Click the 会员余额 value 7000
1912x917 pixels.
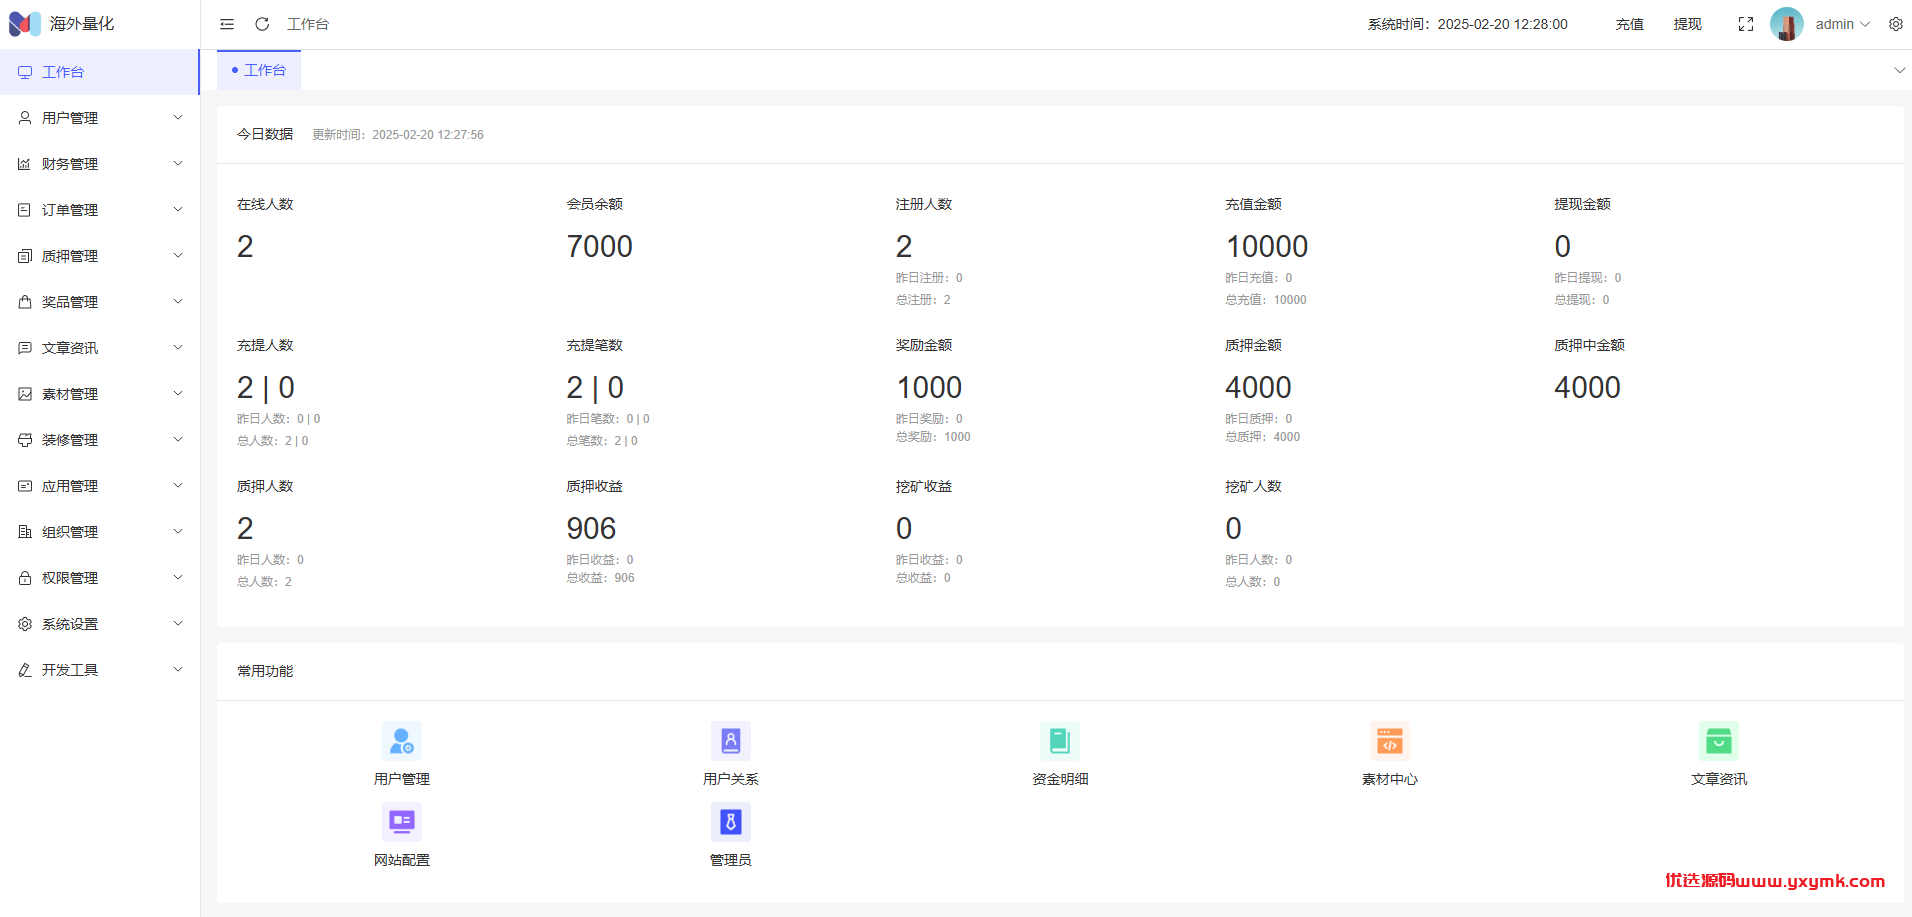tap(600, 246)
